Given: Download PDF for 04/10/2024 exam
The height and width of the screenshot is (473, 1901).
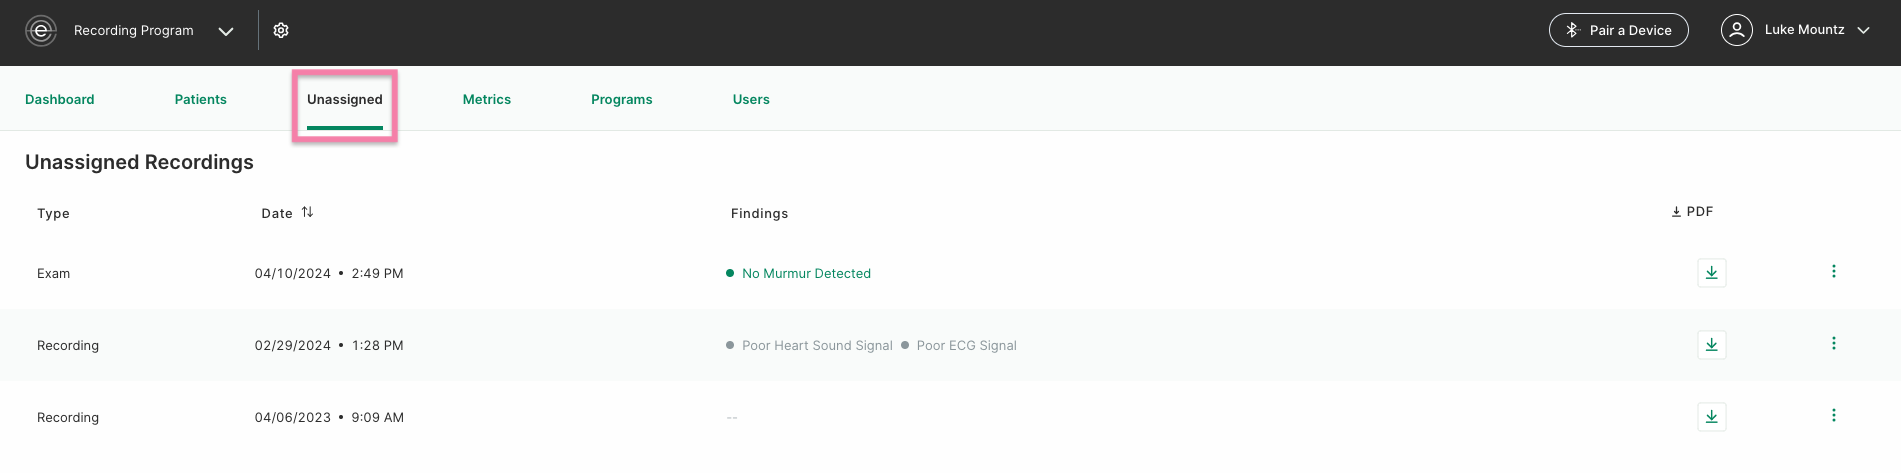Looking at the screenshot, I should pyautogui.click(x=1711, y=273).
